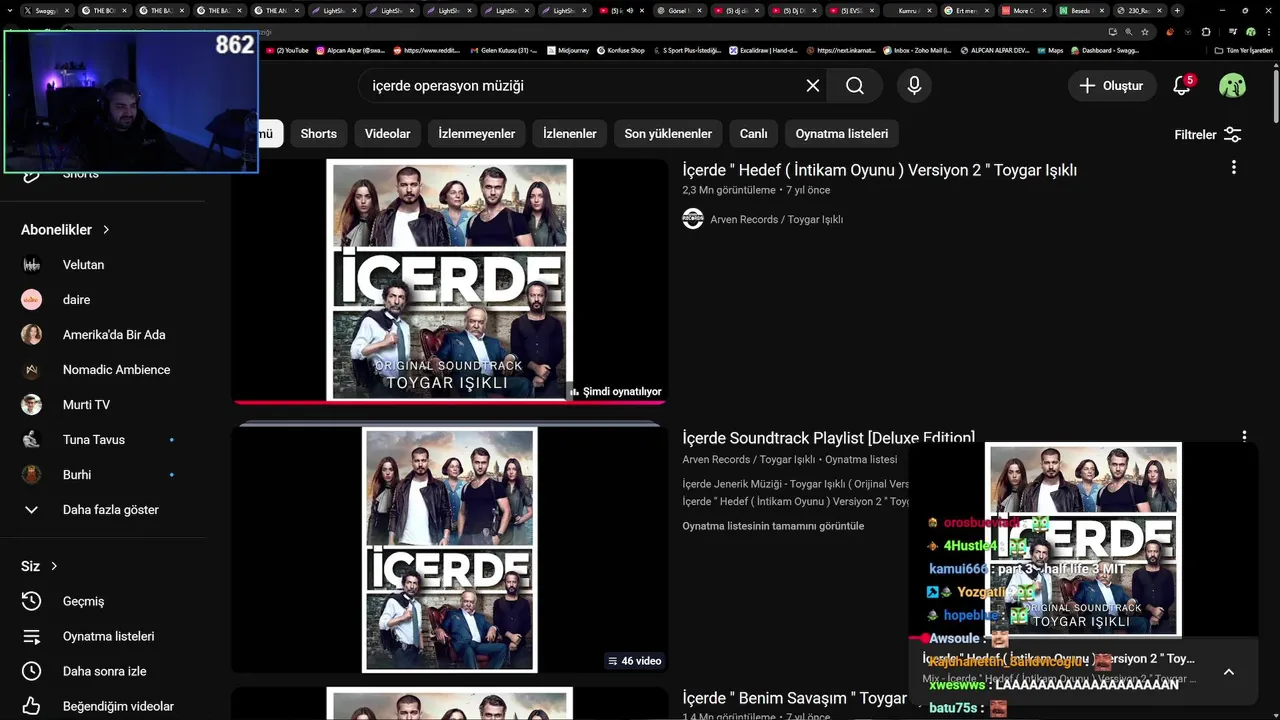This screenshot has width=1280, height=720.
Task: Switch to the Görsel browser tab
Action: (x=679, y=10)
